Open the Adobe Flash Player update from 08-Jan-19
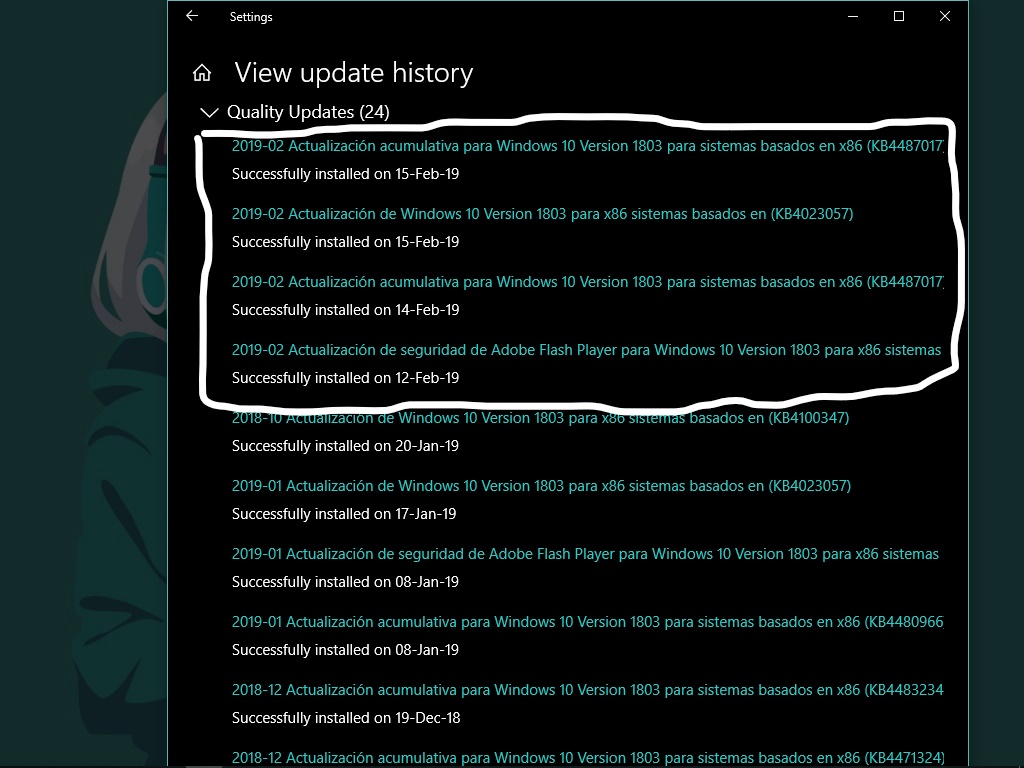 pyautogui.click(x=585, y=553)
